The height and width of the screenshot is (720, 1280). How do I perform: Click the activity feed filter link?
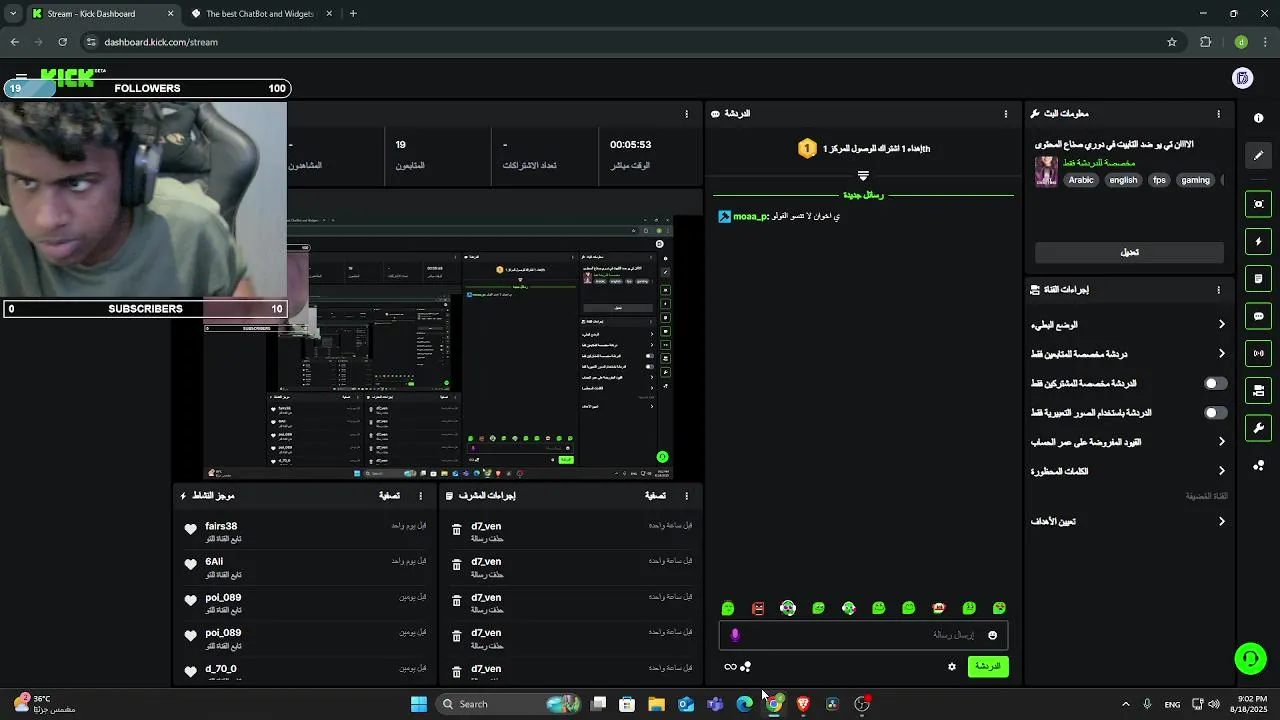coord(389,496)
